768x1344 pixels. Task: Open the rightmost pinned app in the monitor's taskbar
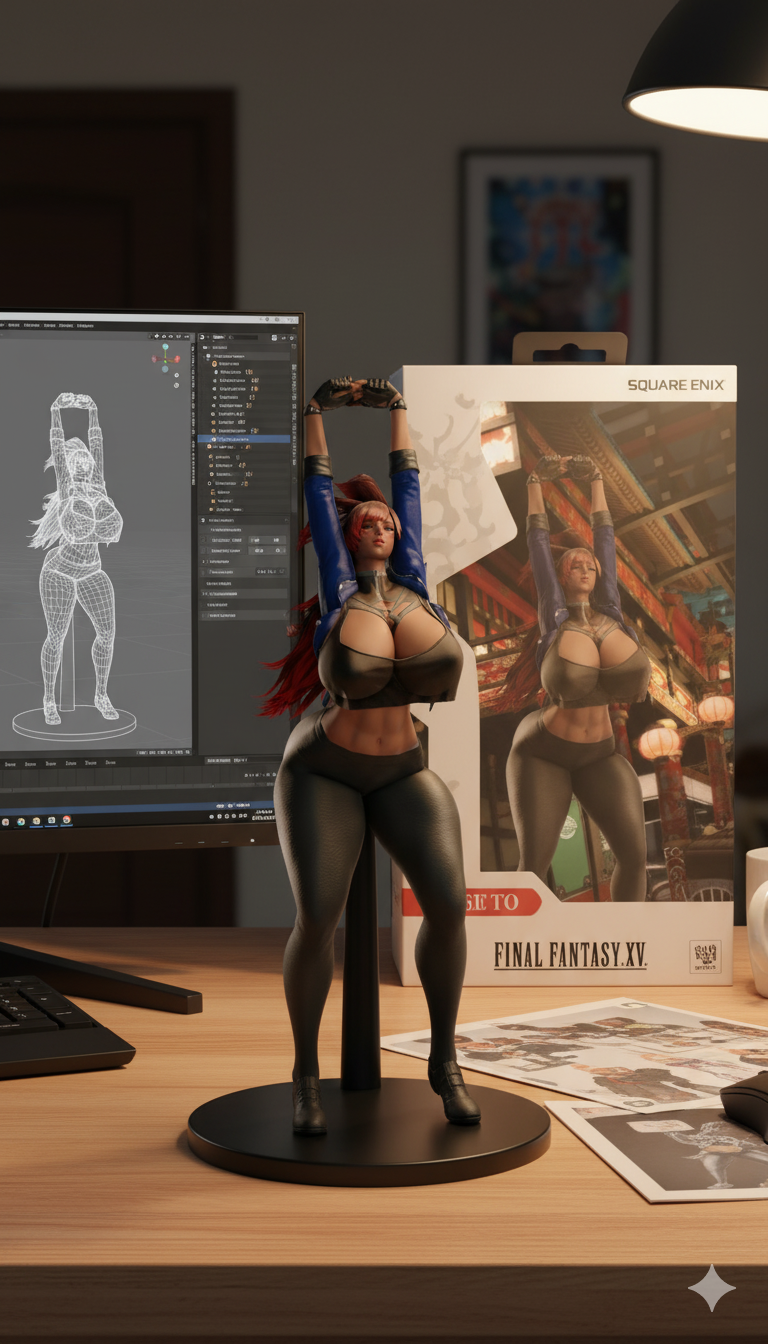(x=67, y=820)
